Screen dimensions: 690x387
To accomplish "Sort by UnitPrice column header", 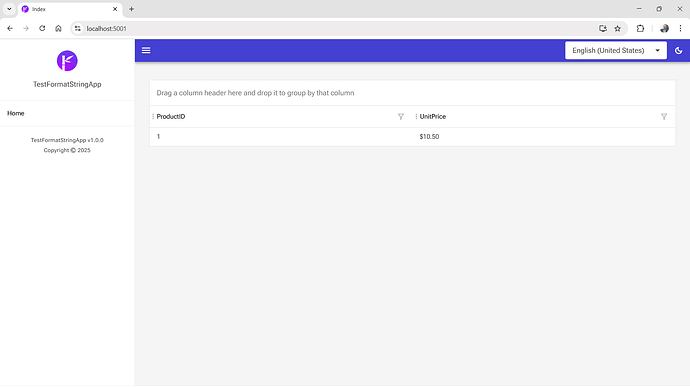I will pyautogui.click(x=433, y=117).
